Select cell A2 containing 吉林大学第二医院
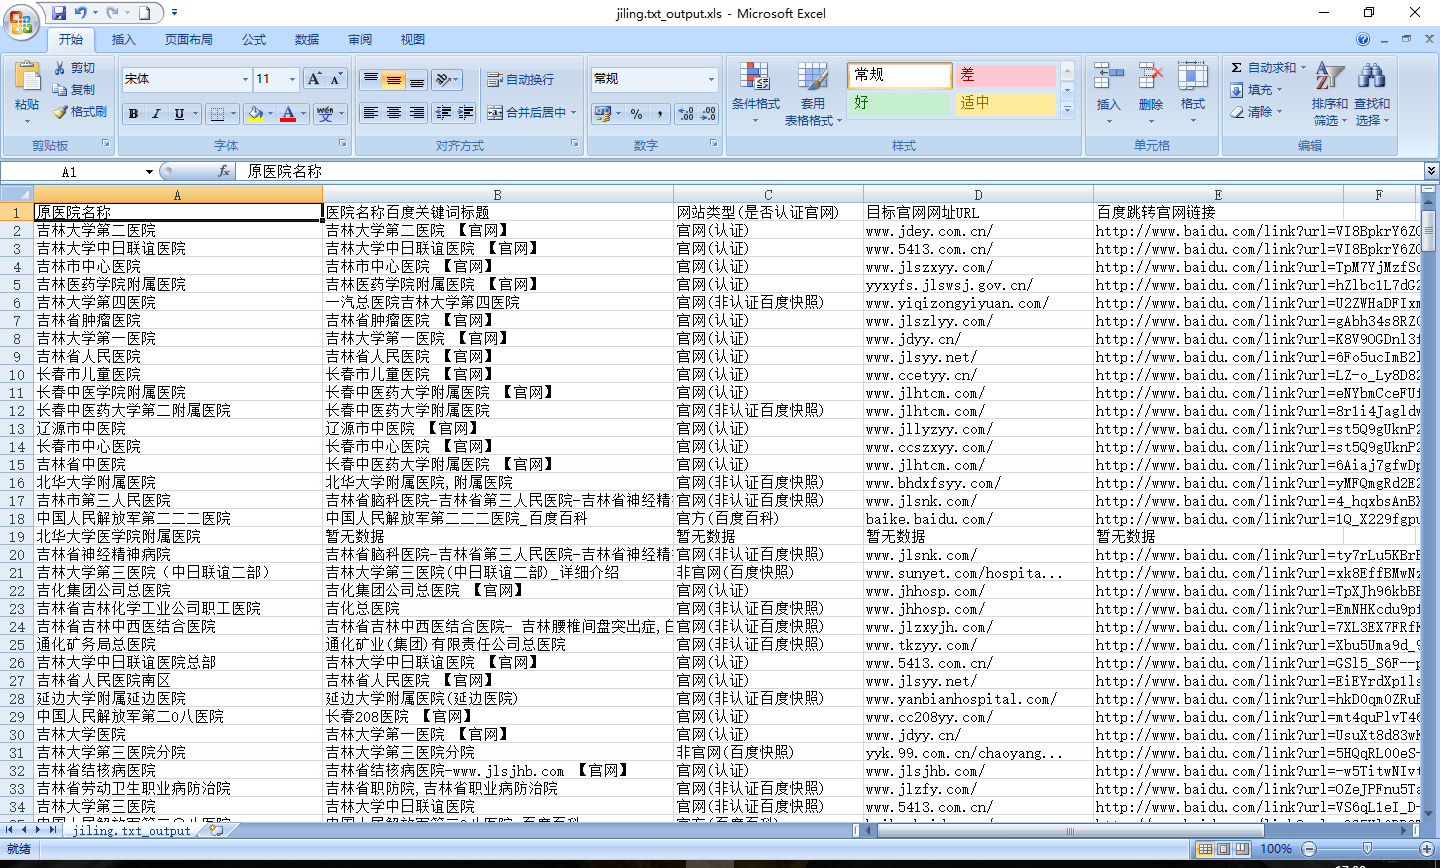Screen dimensions: 1440x868 point(177,231)
